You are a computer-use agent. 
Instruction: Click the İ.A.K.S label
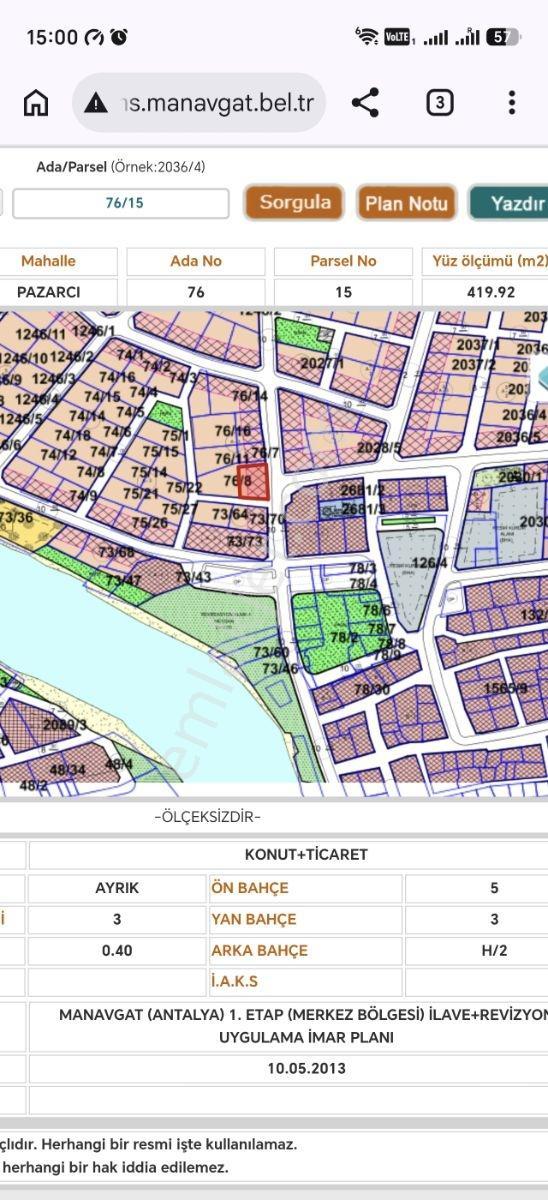coord(234,981)
